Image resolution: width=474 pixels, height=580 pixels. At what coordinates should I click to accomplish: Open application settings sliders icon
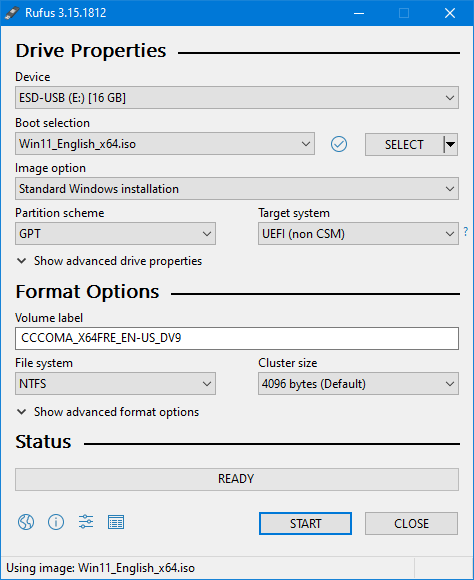(x=86, y=522)
